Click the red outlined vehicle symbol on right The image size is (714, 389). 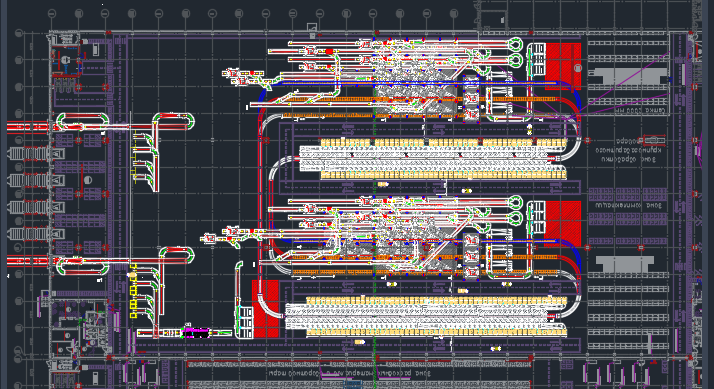pyautogui.click(x=652, y=140)
